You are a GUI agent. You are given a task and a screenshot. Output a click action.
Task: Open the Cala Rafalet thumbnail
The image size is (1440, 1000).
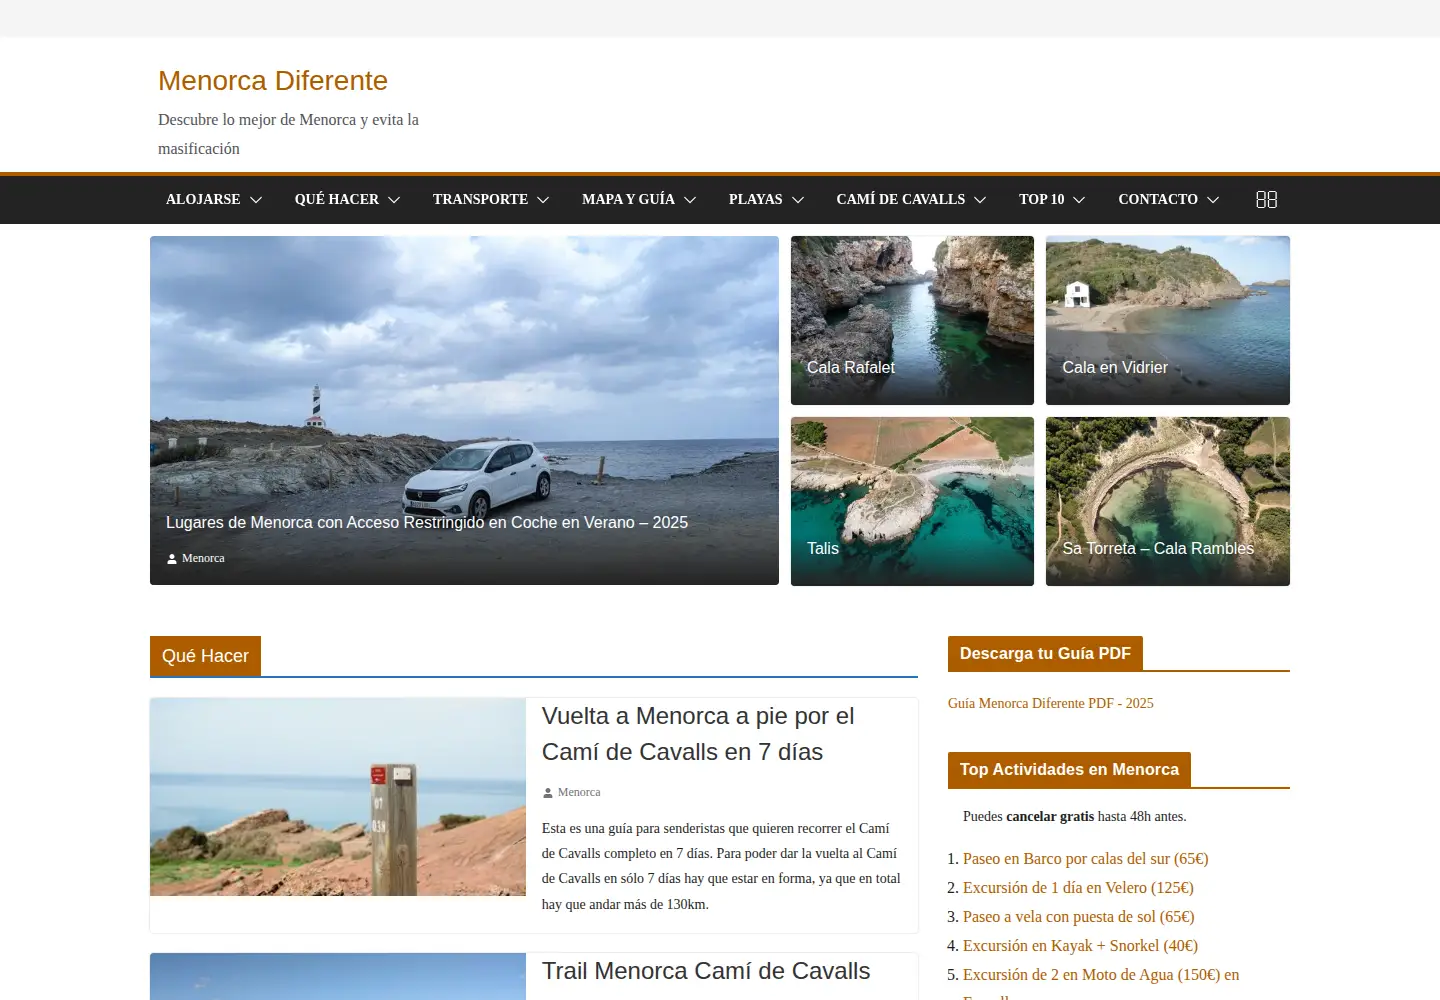[912, 320]
